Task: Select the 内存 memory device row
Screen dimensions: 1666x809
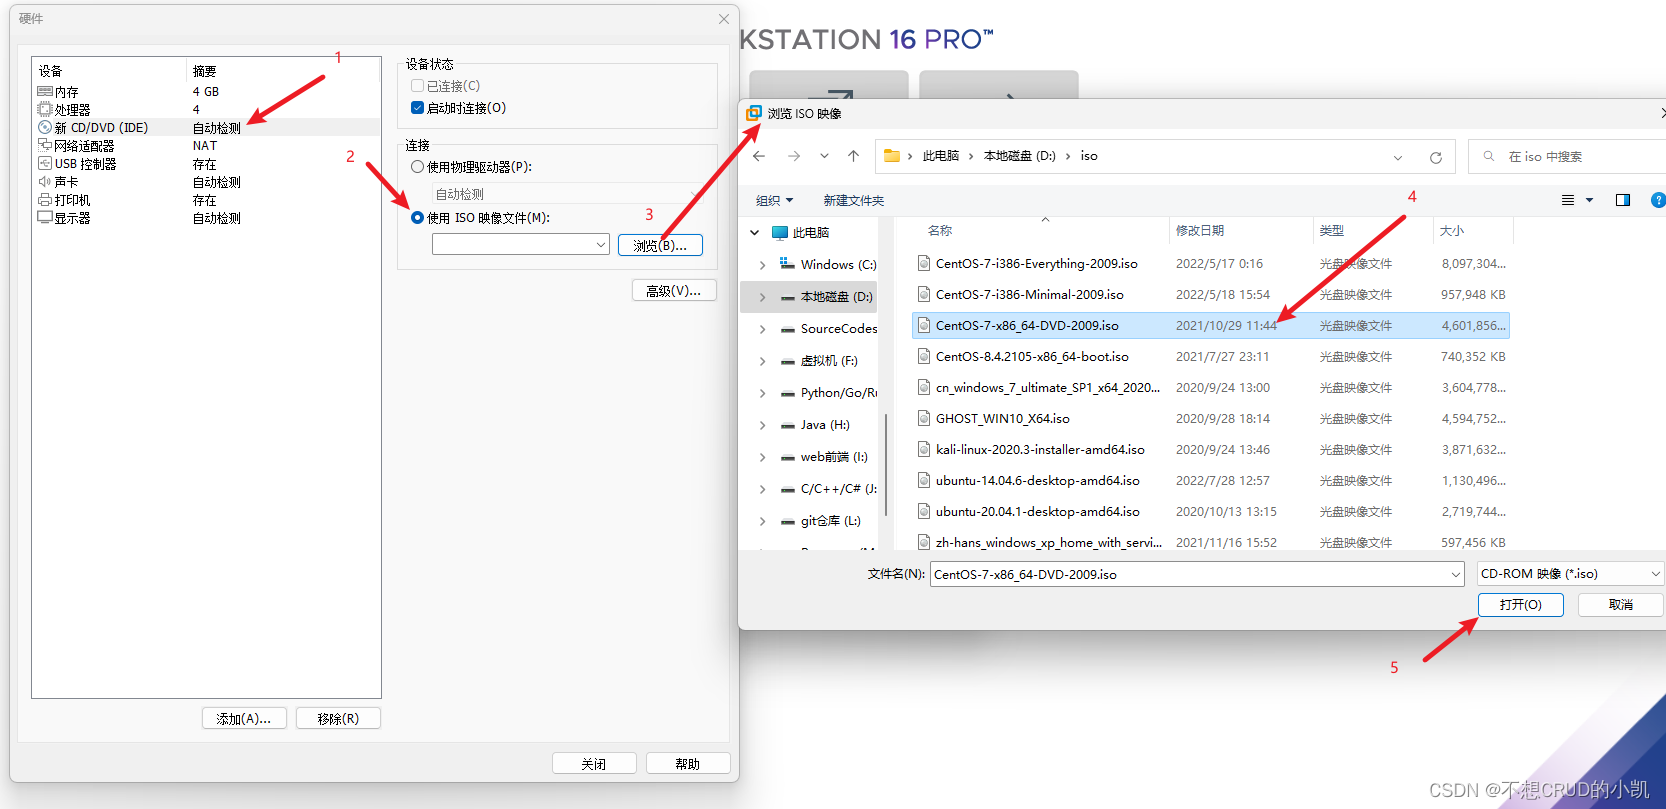Action: [206, 91]
